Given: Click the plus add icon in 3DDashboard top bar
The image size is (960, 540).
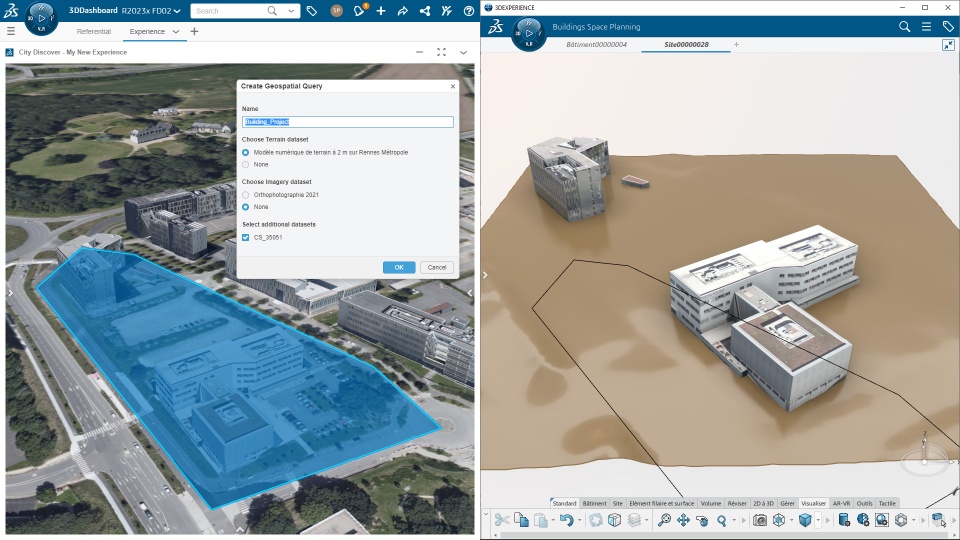Looking at the screenshot, I should click(x=381, y=11).
